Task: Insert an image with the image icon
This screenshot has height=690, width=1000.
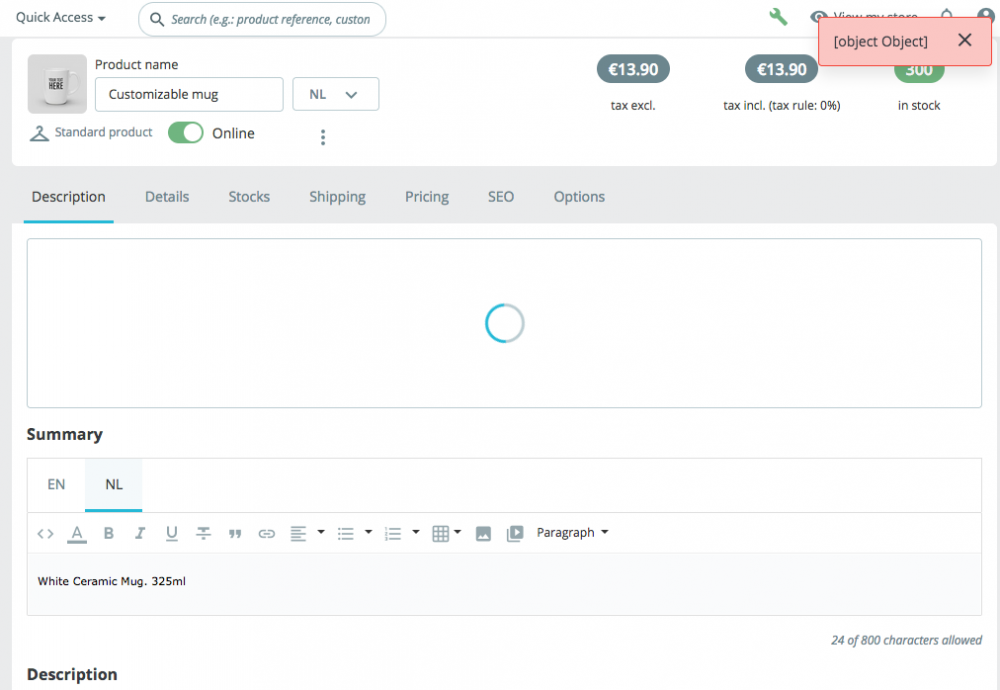Action: point(483,534)
